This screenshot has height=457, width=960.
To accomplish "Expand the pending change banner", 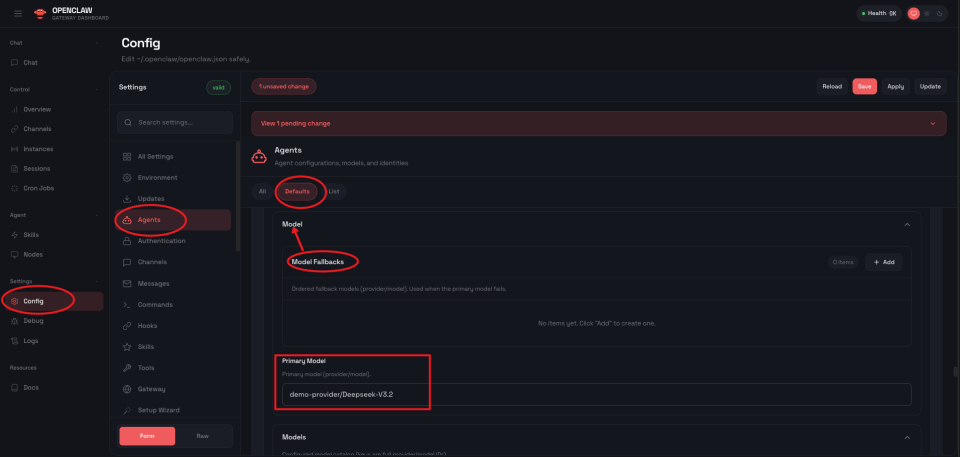I will point(932,123).
